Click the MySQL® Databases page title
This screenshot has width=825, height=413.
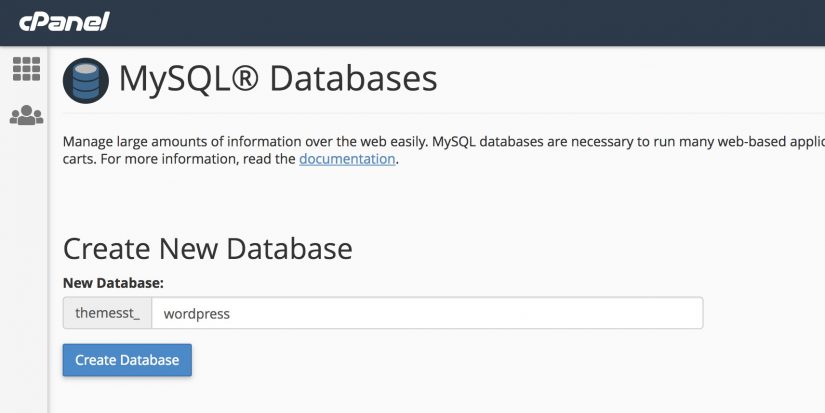(278, 79)
